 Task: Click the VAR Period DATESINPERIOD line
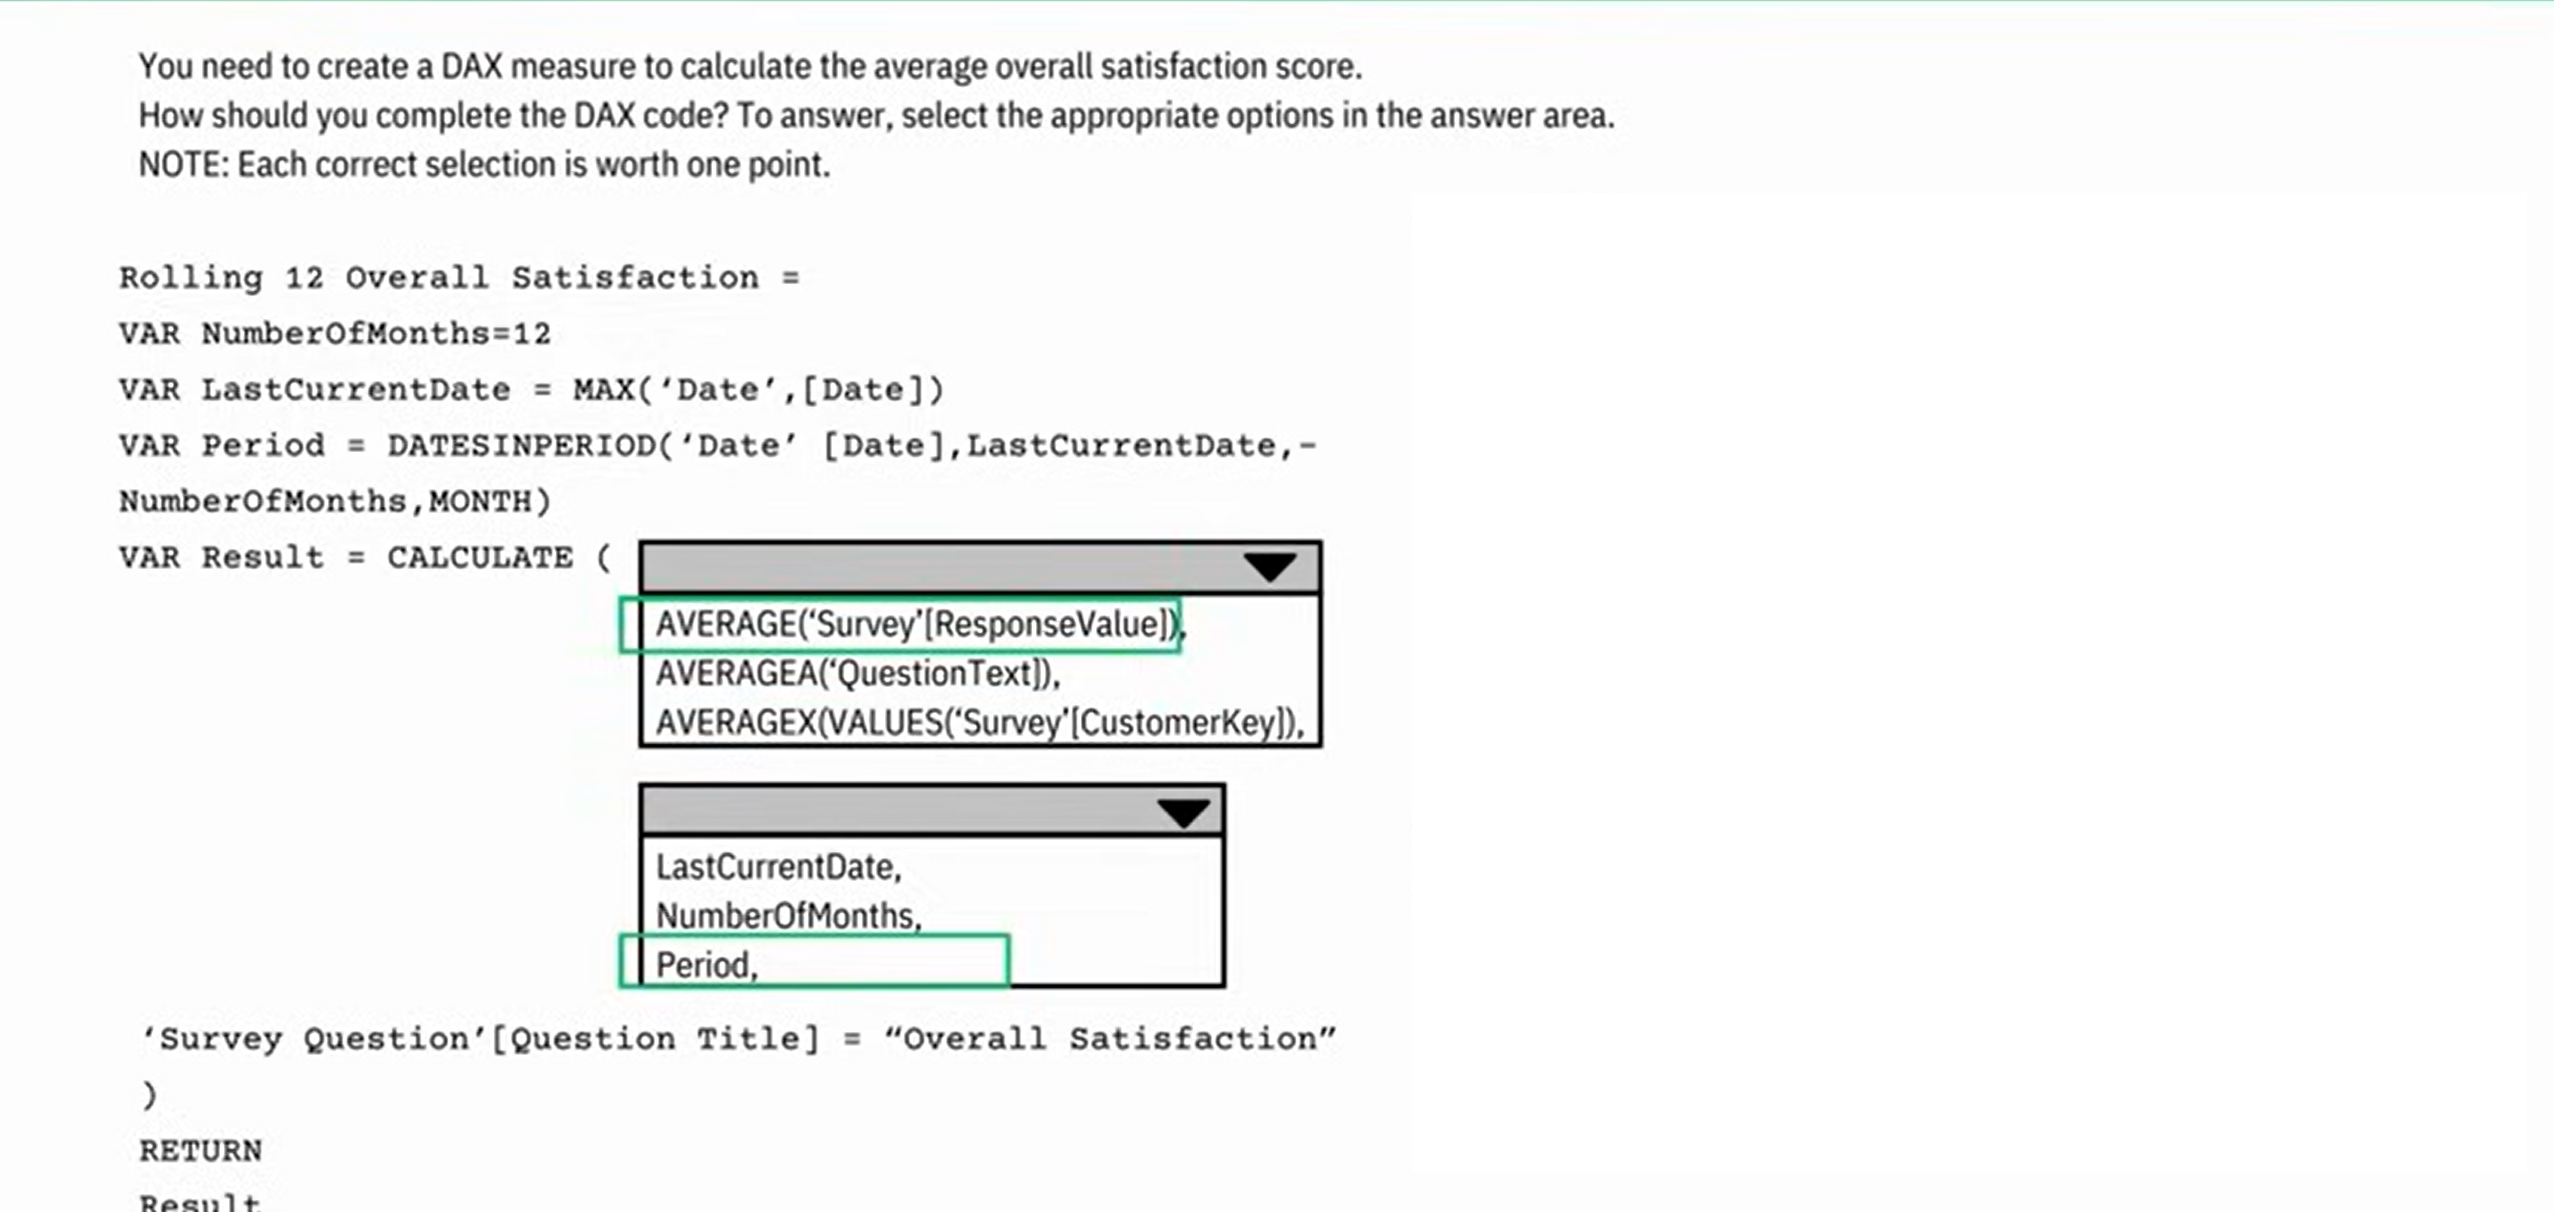[x=718, y=445]
